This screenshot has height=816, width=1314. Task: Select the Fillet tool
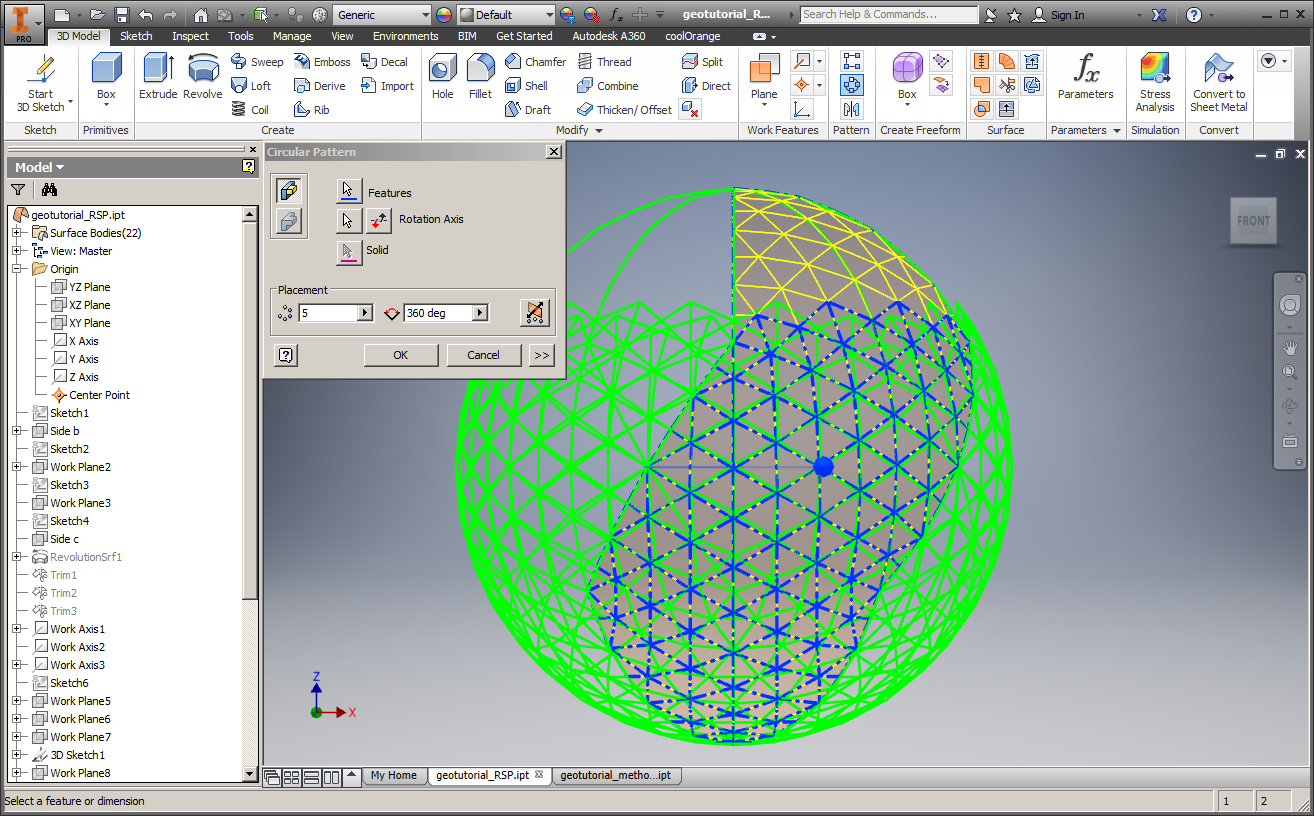(480, 77)
